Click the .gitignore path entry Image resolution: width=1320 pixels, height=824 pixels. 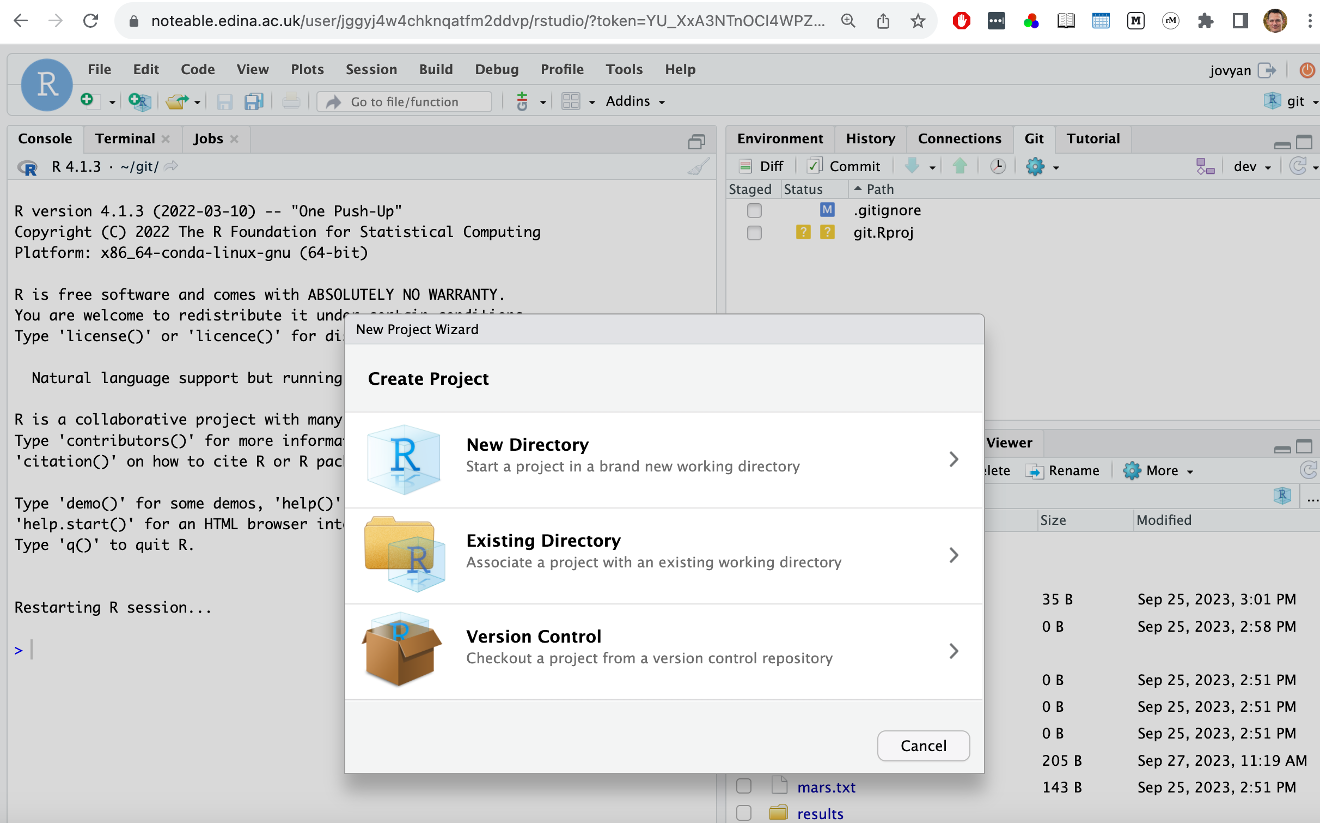887,210
